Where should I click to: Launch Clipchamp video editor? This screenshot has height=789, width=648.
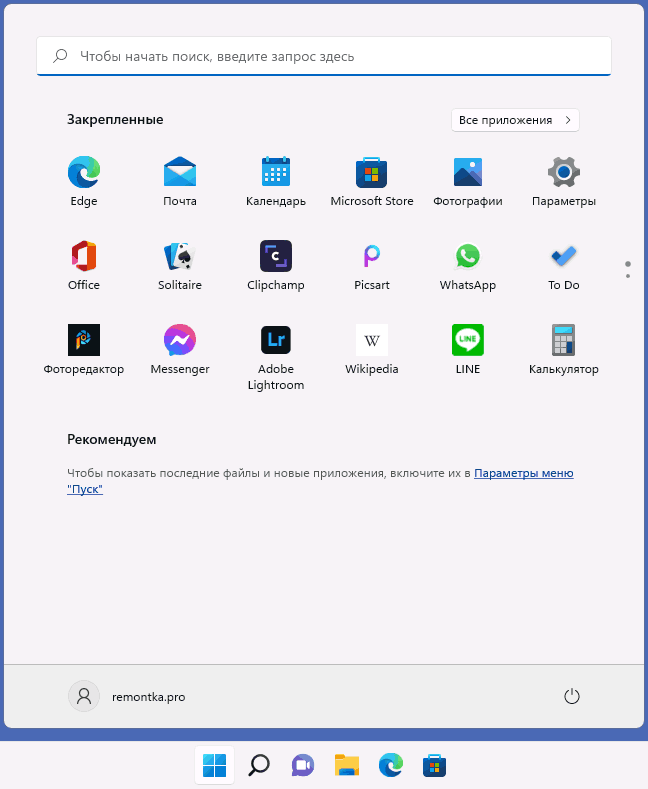276,266
